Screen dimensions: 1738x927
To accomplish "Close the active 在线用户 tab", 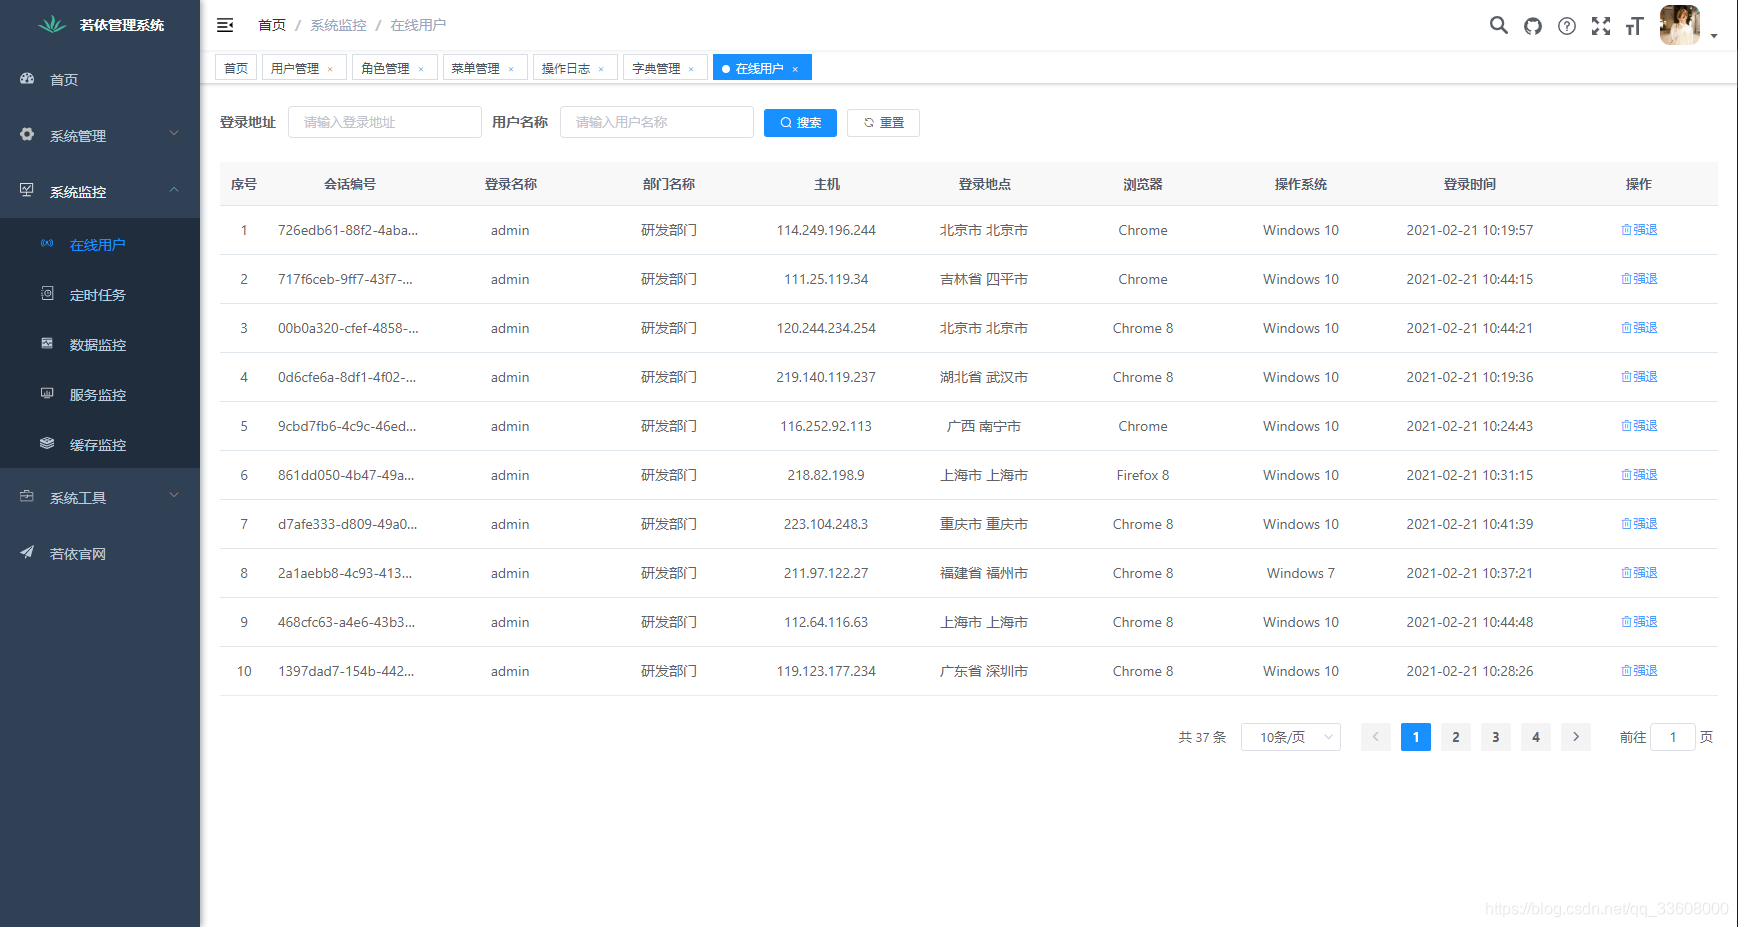I will [x=795, y=69].
